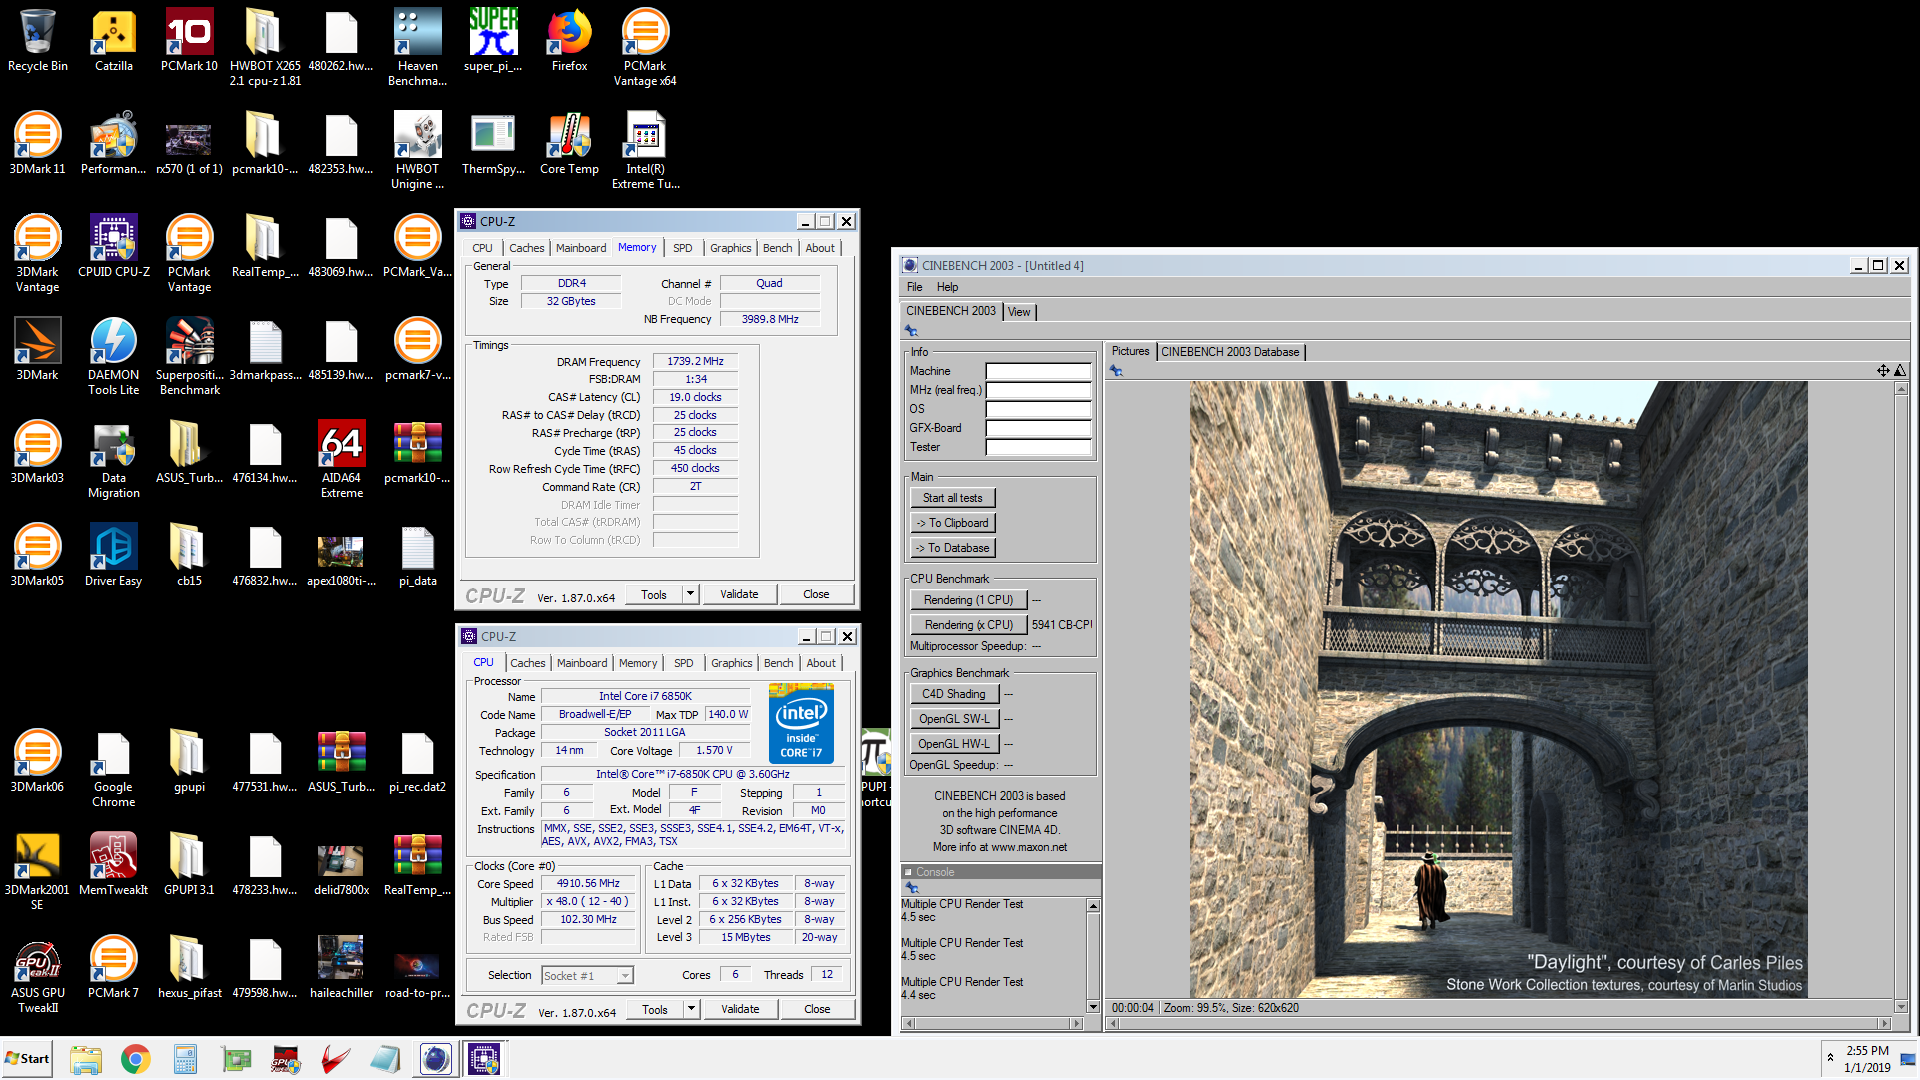
Task: Open the Help menu in CINEBENCH 2003
Action: point(947,287)
